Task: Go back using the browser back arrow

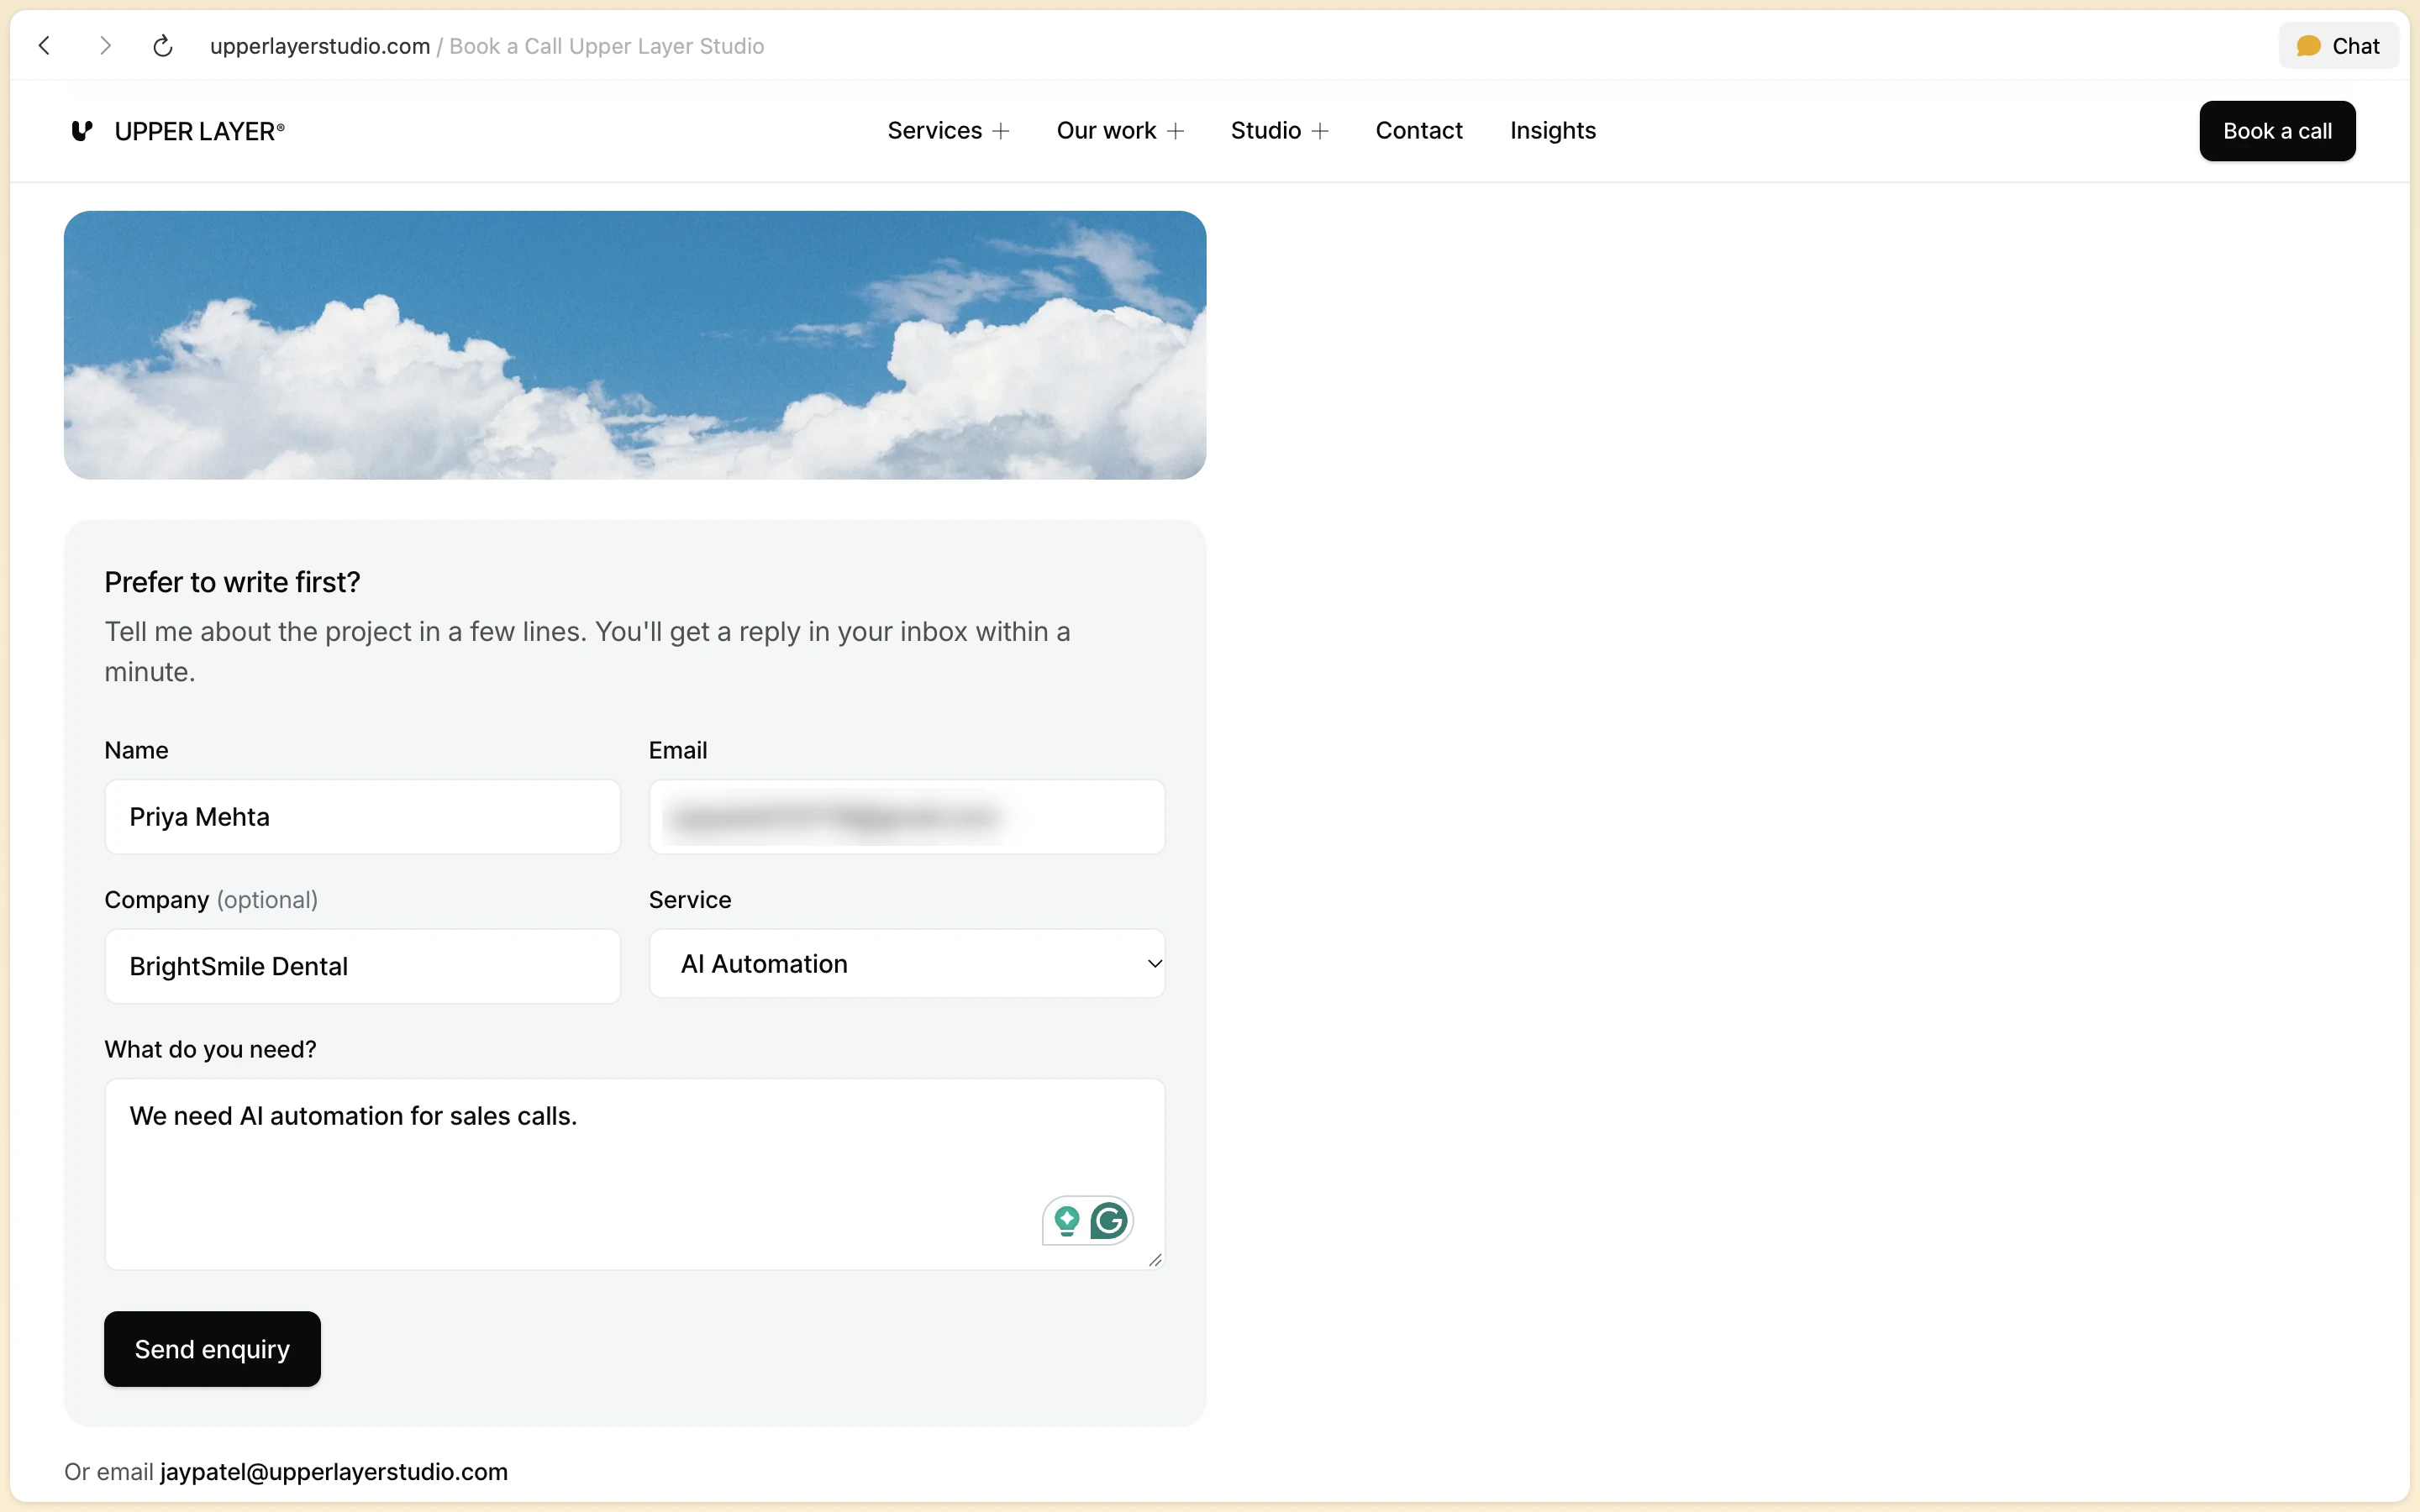Action: [44, 46]
